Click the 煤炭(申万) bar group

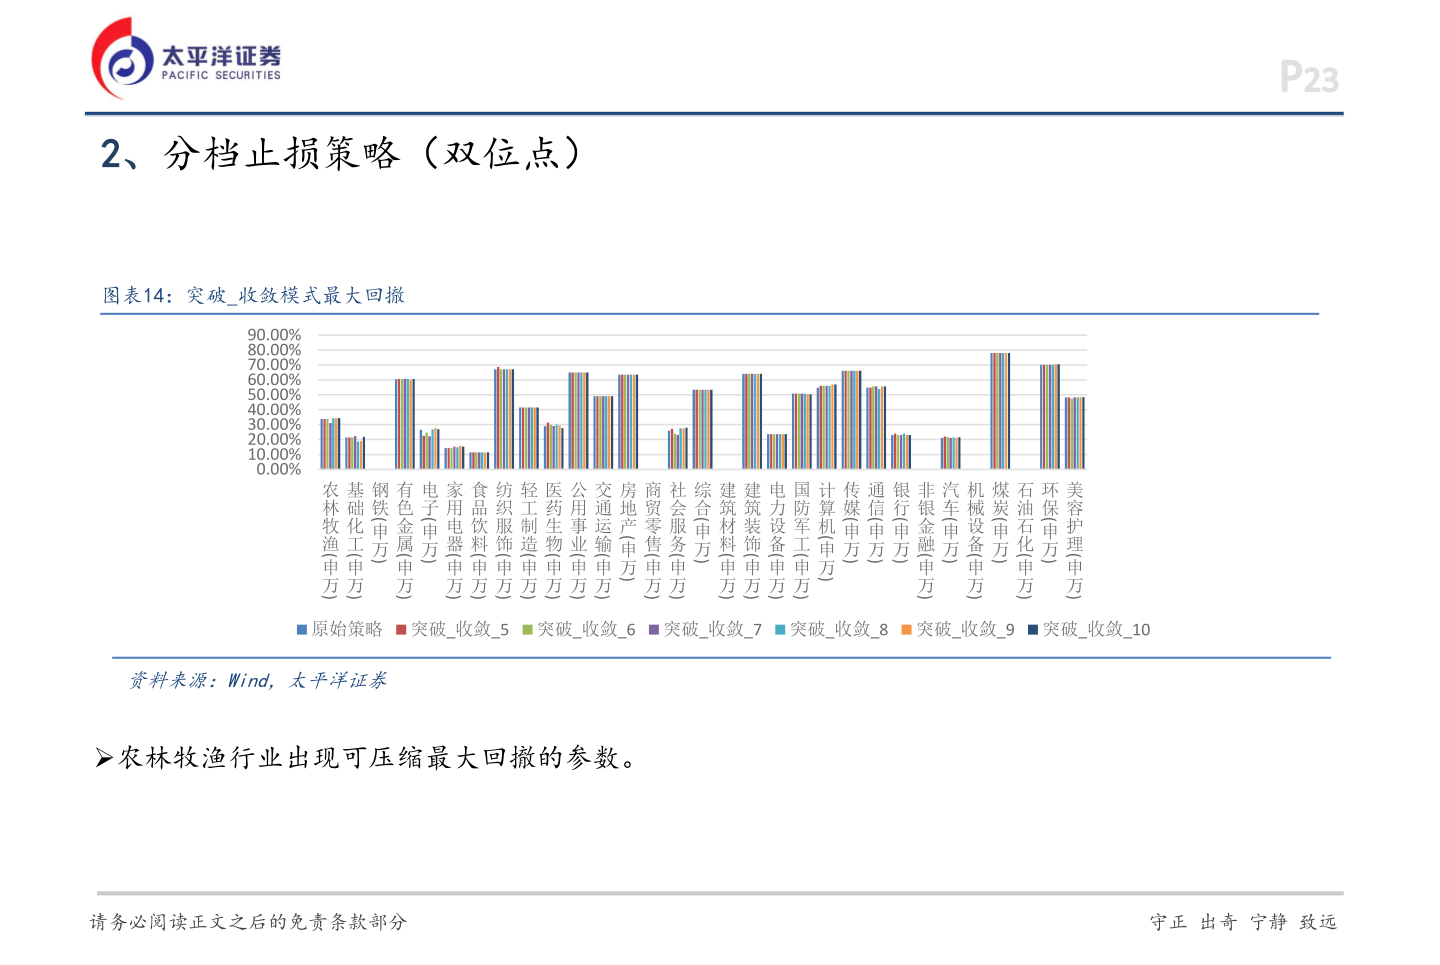pos(1000,411)
